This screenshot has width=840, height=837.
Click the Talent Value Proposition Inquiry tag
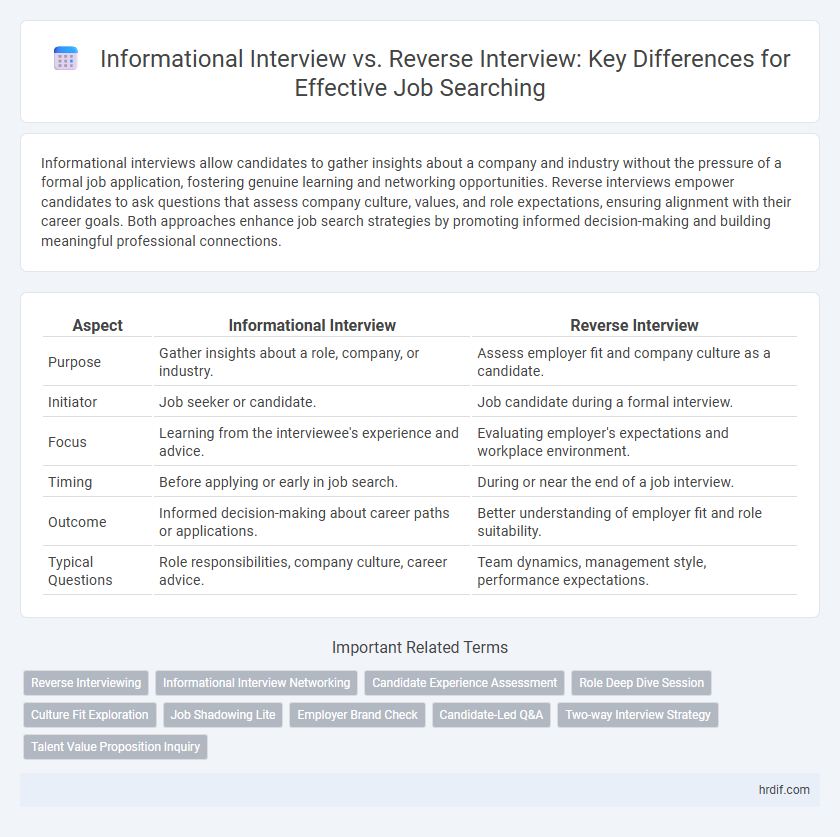pos(115,747)
